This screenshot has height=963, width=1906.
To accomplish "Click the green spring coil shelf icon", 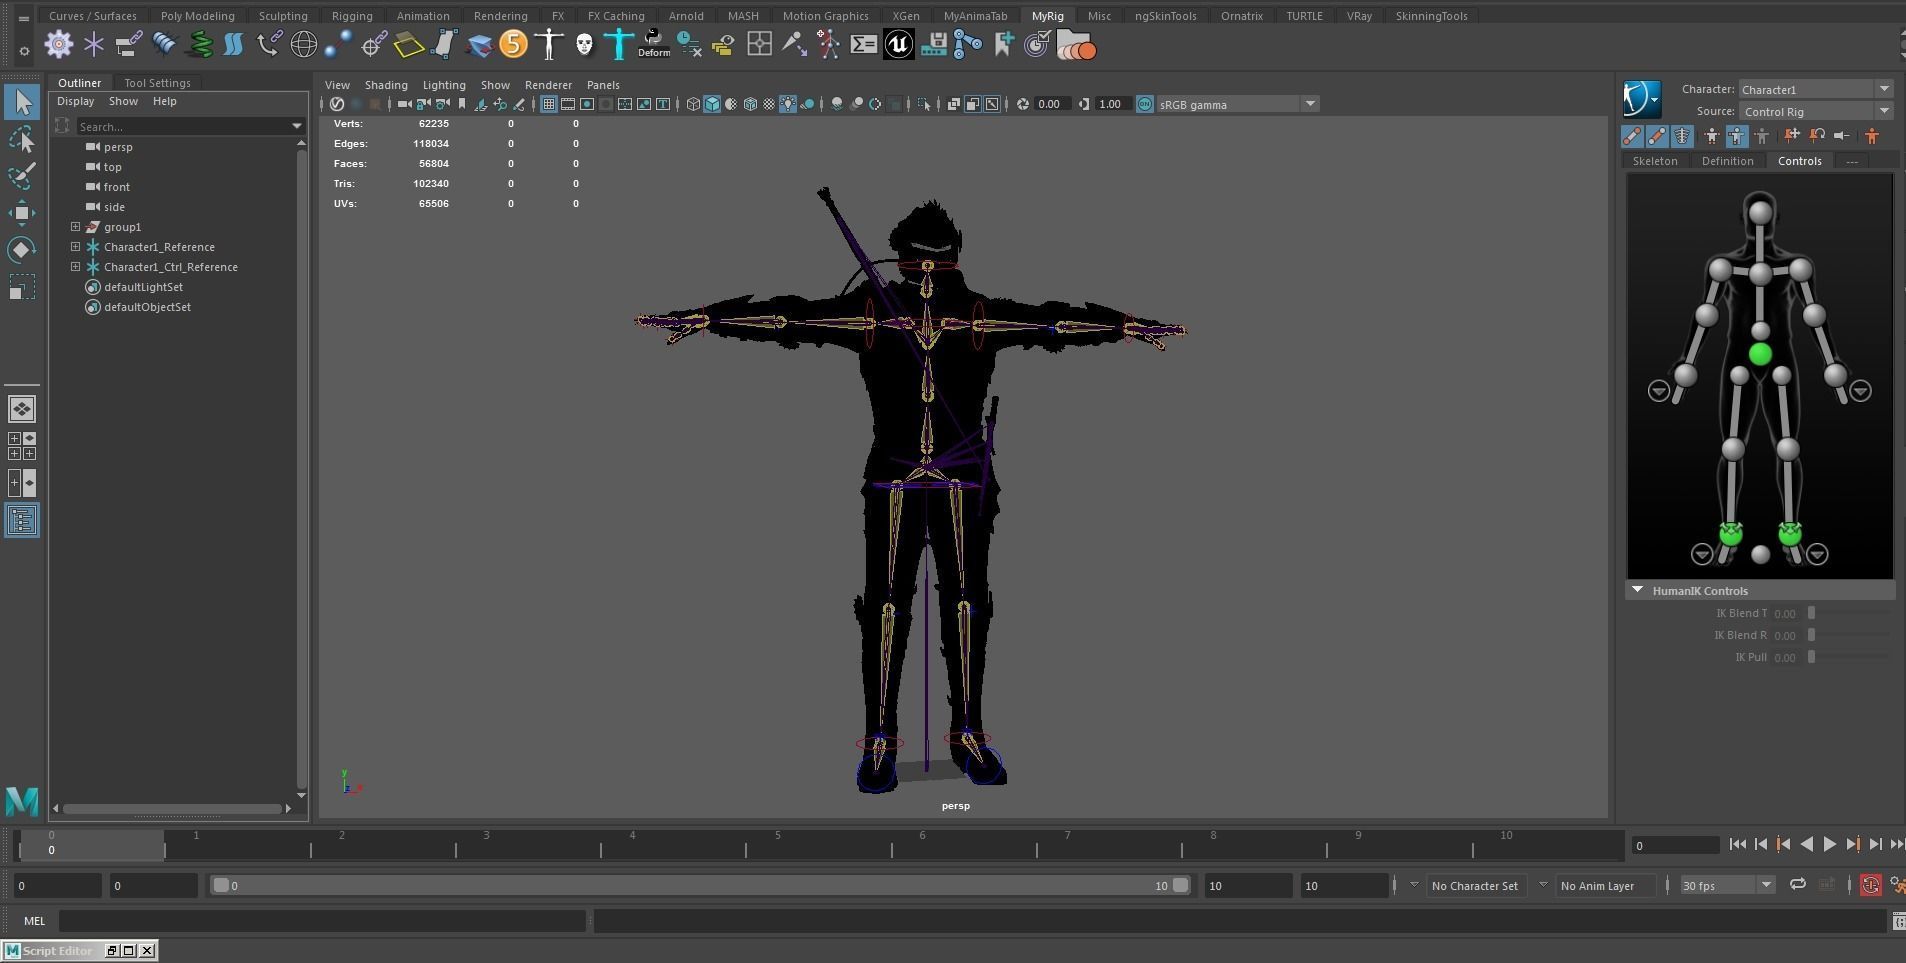I will point(200,44).
